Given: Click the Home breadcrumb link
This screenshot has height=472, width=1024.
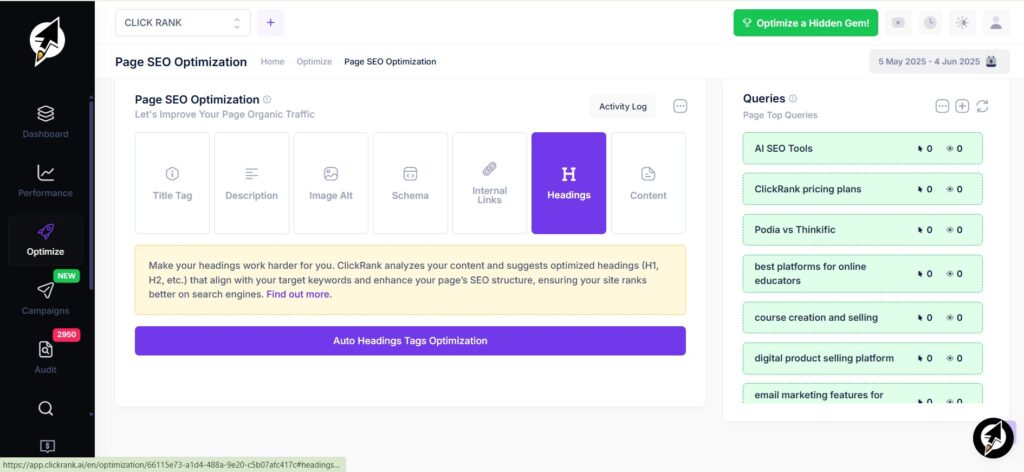Looking at the screenshot, I should pos(272,61).
